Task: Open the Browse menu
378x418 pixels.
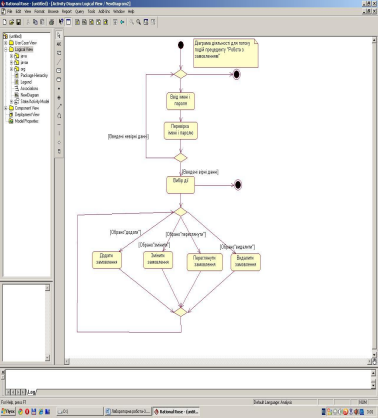Action: [53, 11]
